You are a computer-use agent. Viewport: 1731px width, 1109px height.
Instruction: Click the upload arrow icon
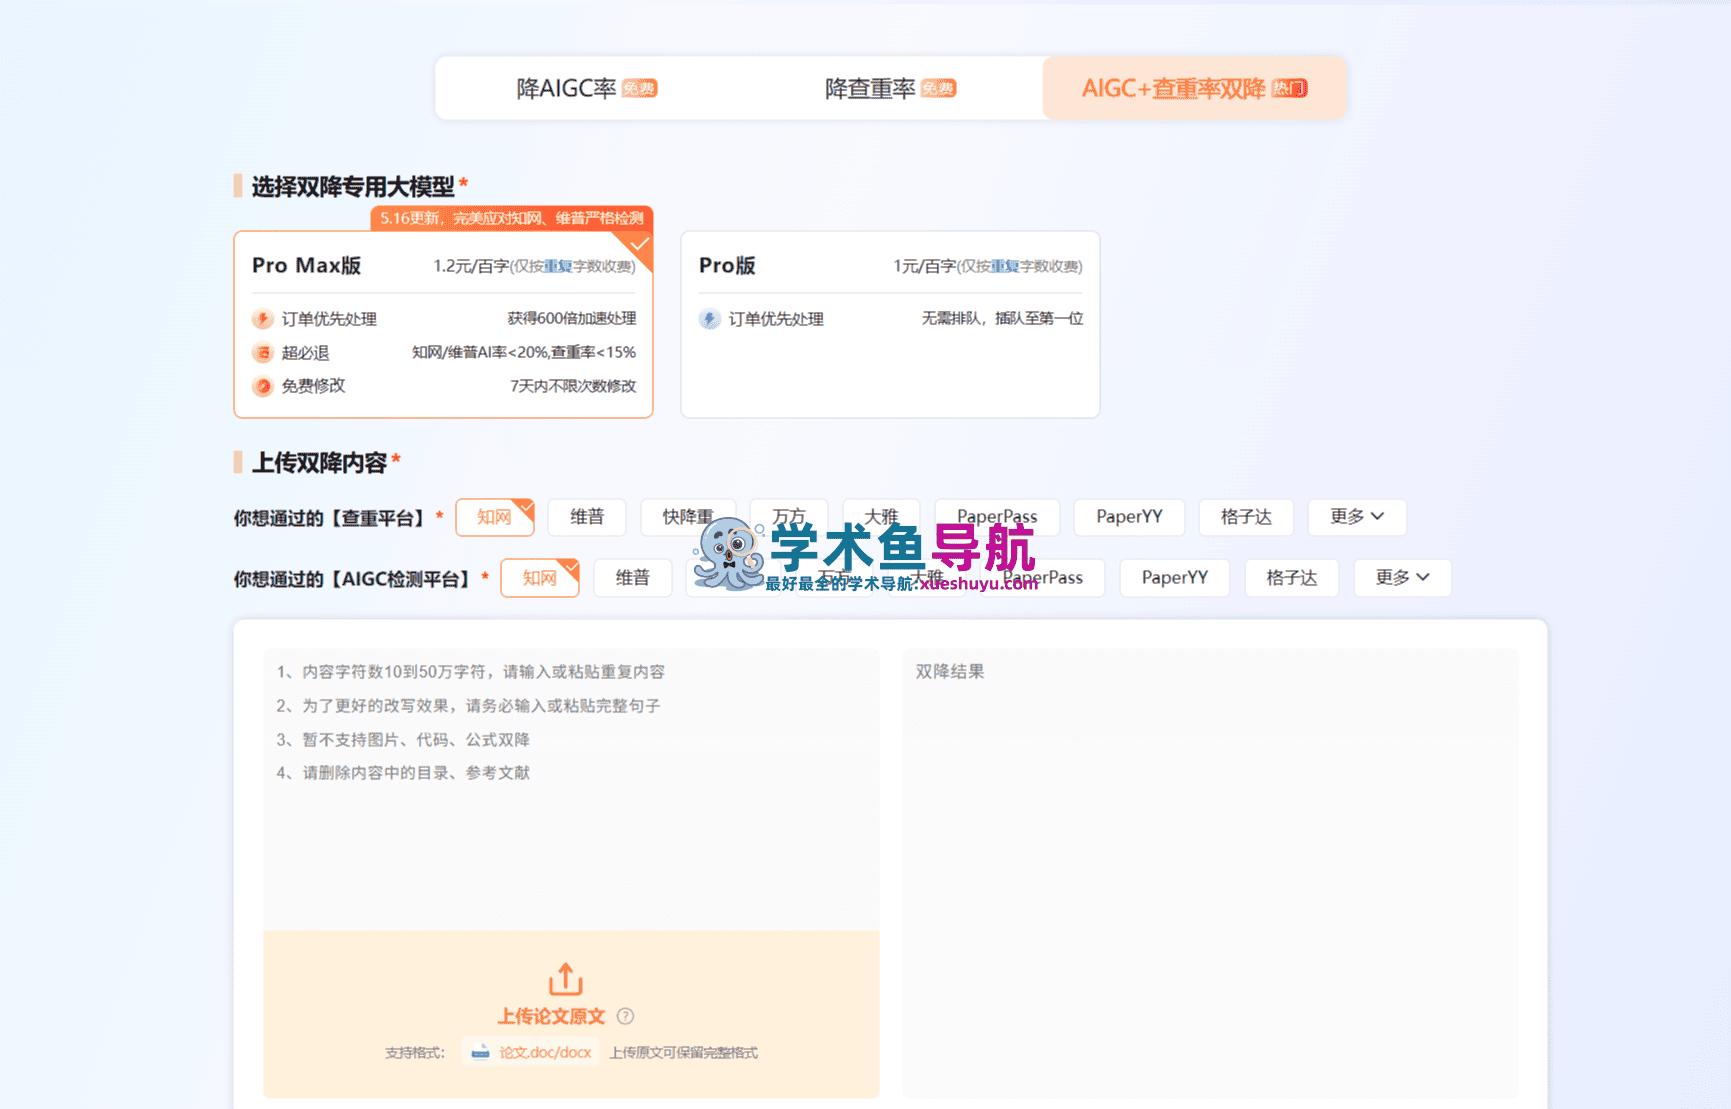(566, 979)
